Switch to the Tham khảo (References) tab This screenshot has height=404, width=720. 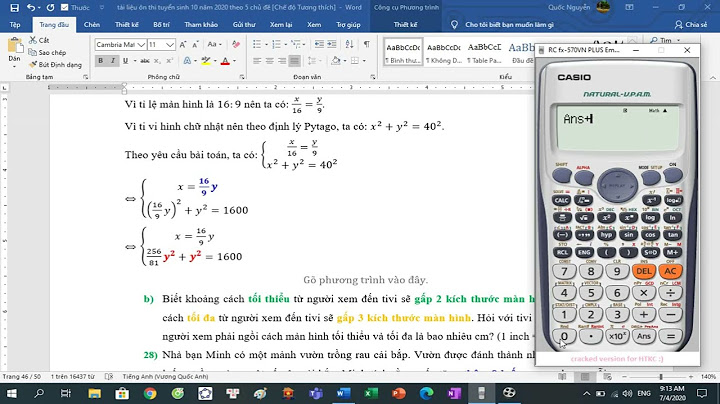(x=201, y=24)
